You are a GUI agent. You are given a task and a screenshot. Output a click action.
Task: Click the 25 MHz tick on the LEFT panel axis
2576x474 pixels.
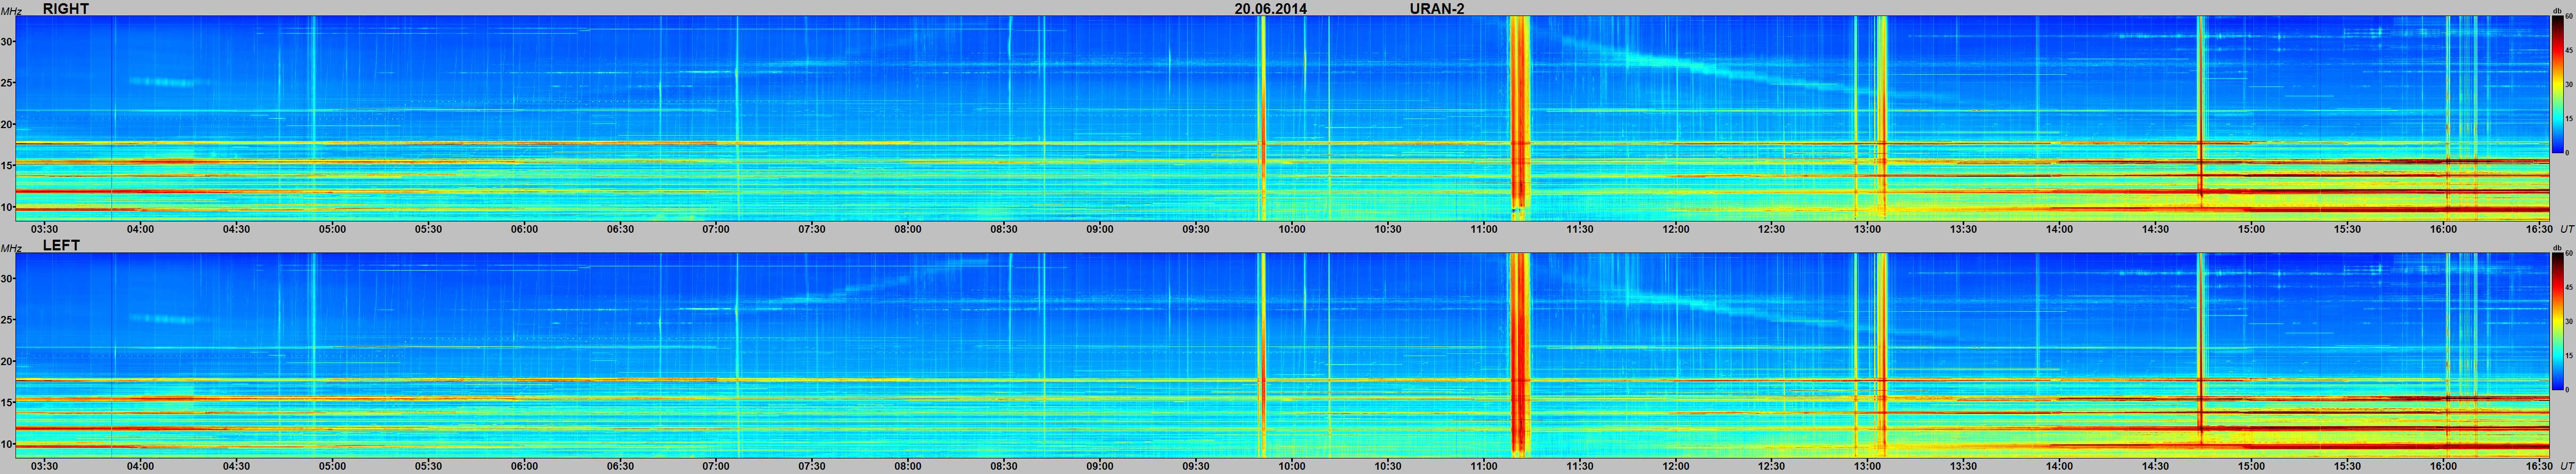point(8,320)
